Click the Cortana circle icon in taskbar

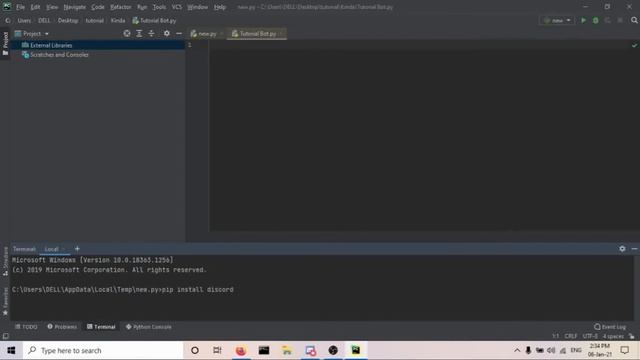click(x=195, y=350)
